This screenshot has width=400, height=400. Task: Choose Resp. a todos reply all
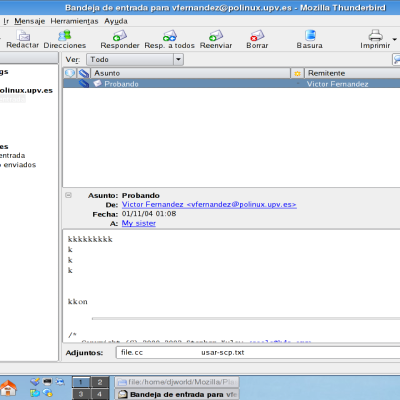(169, 39)
